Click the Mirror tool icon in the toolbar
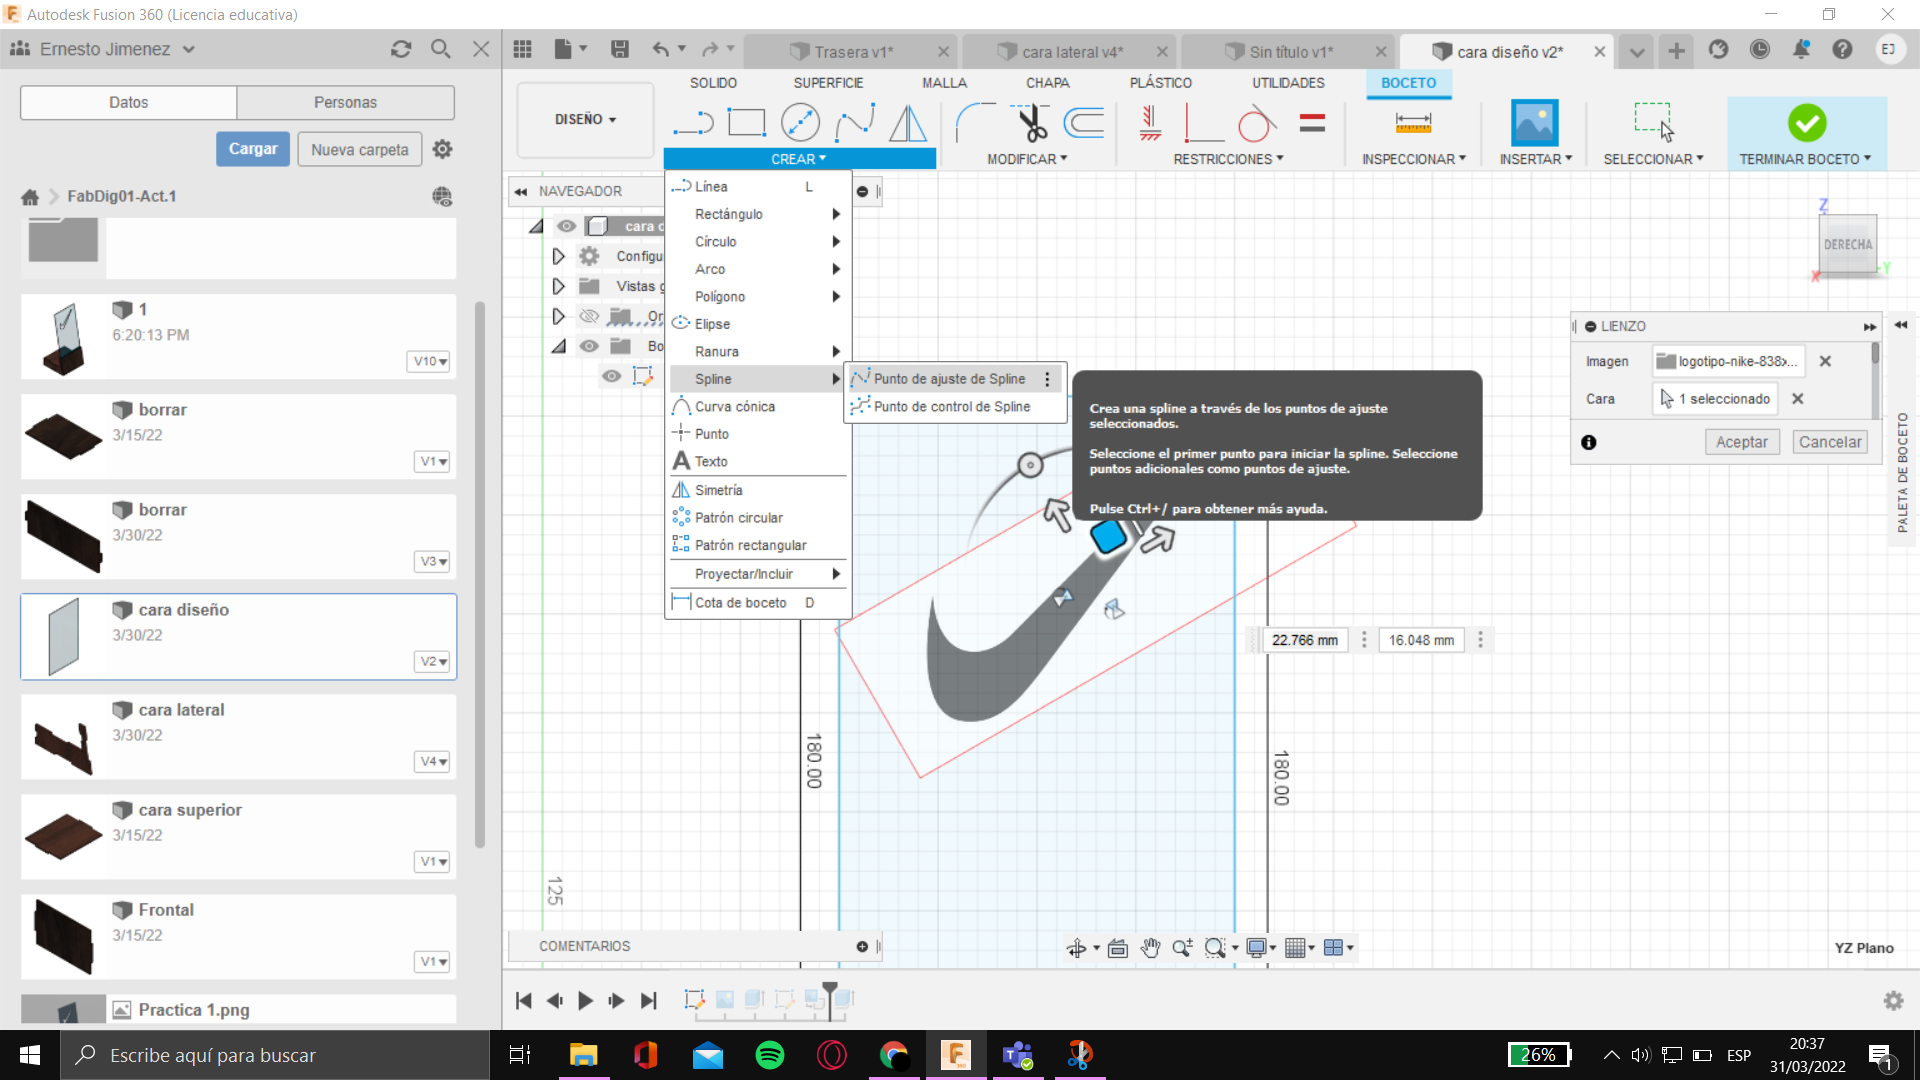Screen dimensions: 1920x1080 tap(908, 123)
